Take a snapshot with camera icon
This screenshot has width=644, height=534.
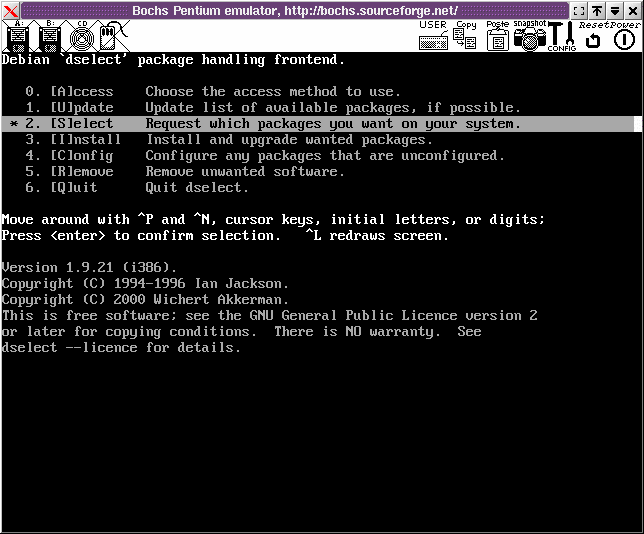pyautogui.click(x=530, y=37)
